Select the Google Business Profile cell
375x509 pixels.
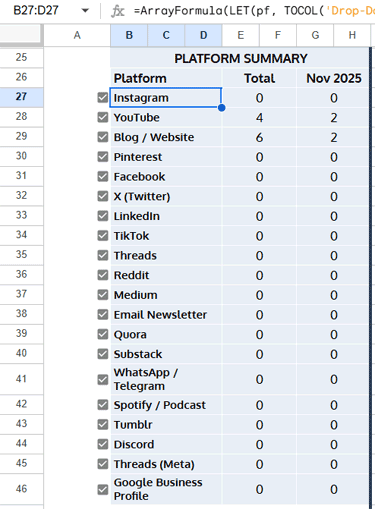tap(166, 489)
